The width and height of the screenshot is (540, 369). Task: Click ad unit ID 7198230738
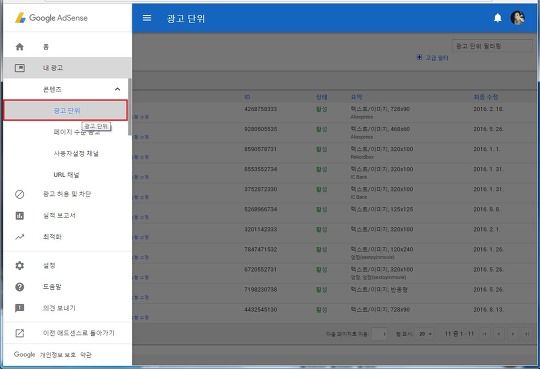click(260, 289)
